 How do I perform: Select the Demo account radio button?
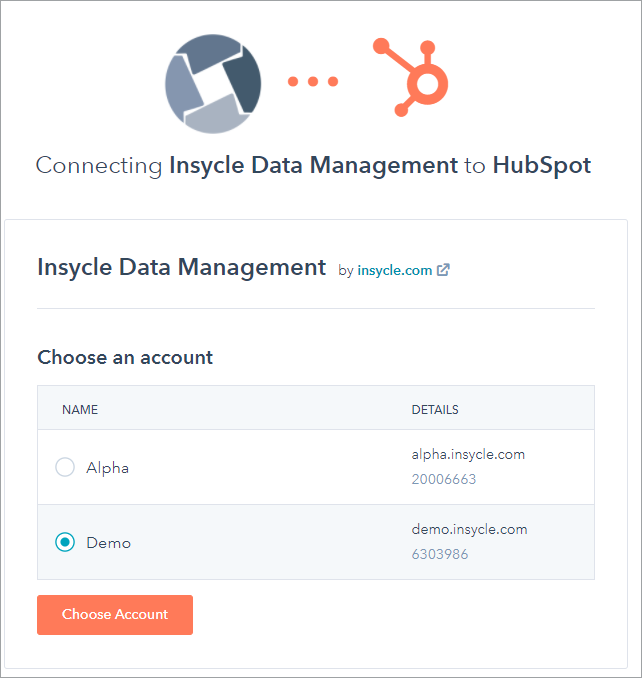[x=65, y=542]
